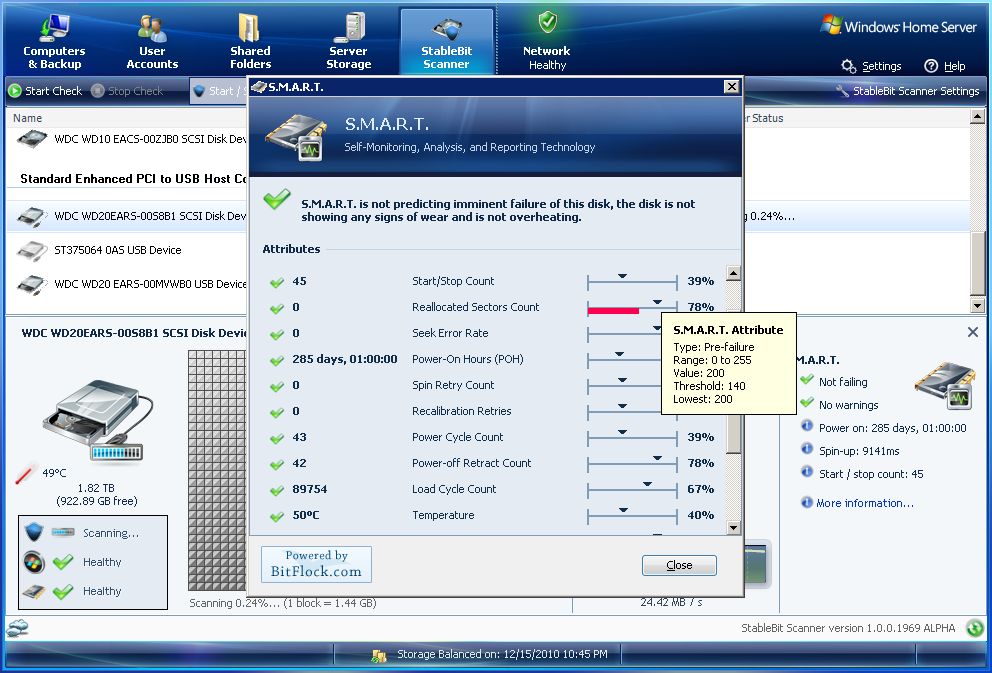The width and height of the screenshot is (992, 673).
Task: Click the info icon beside Spin-up
Action: click(x=807, y=448)
